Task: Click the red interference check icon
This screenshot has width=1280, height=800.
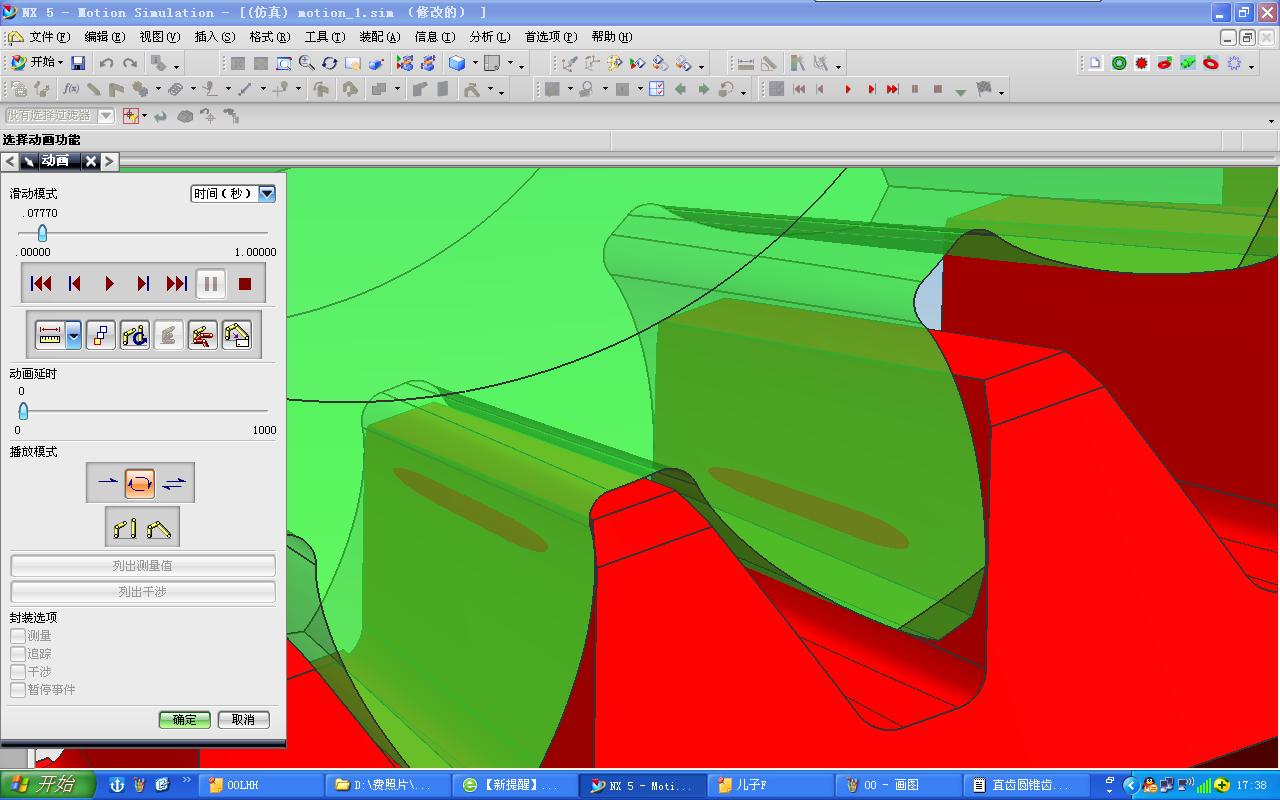Action: (203, 335)
